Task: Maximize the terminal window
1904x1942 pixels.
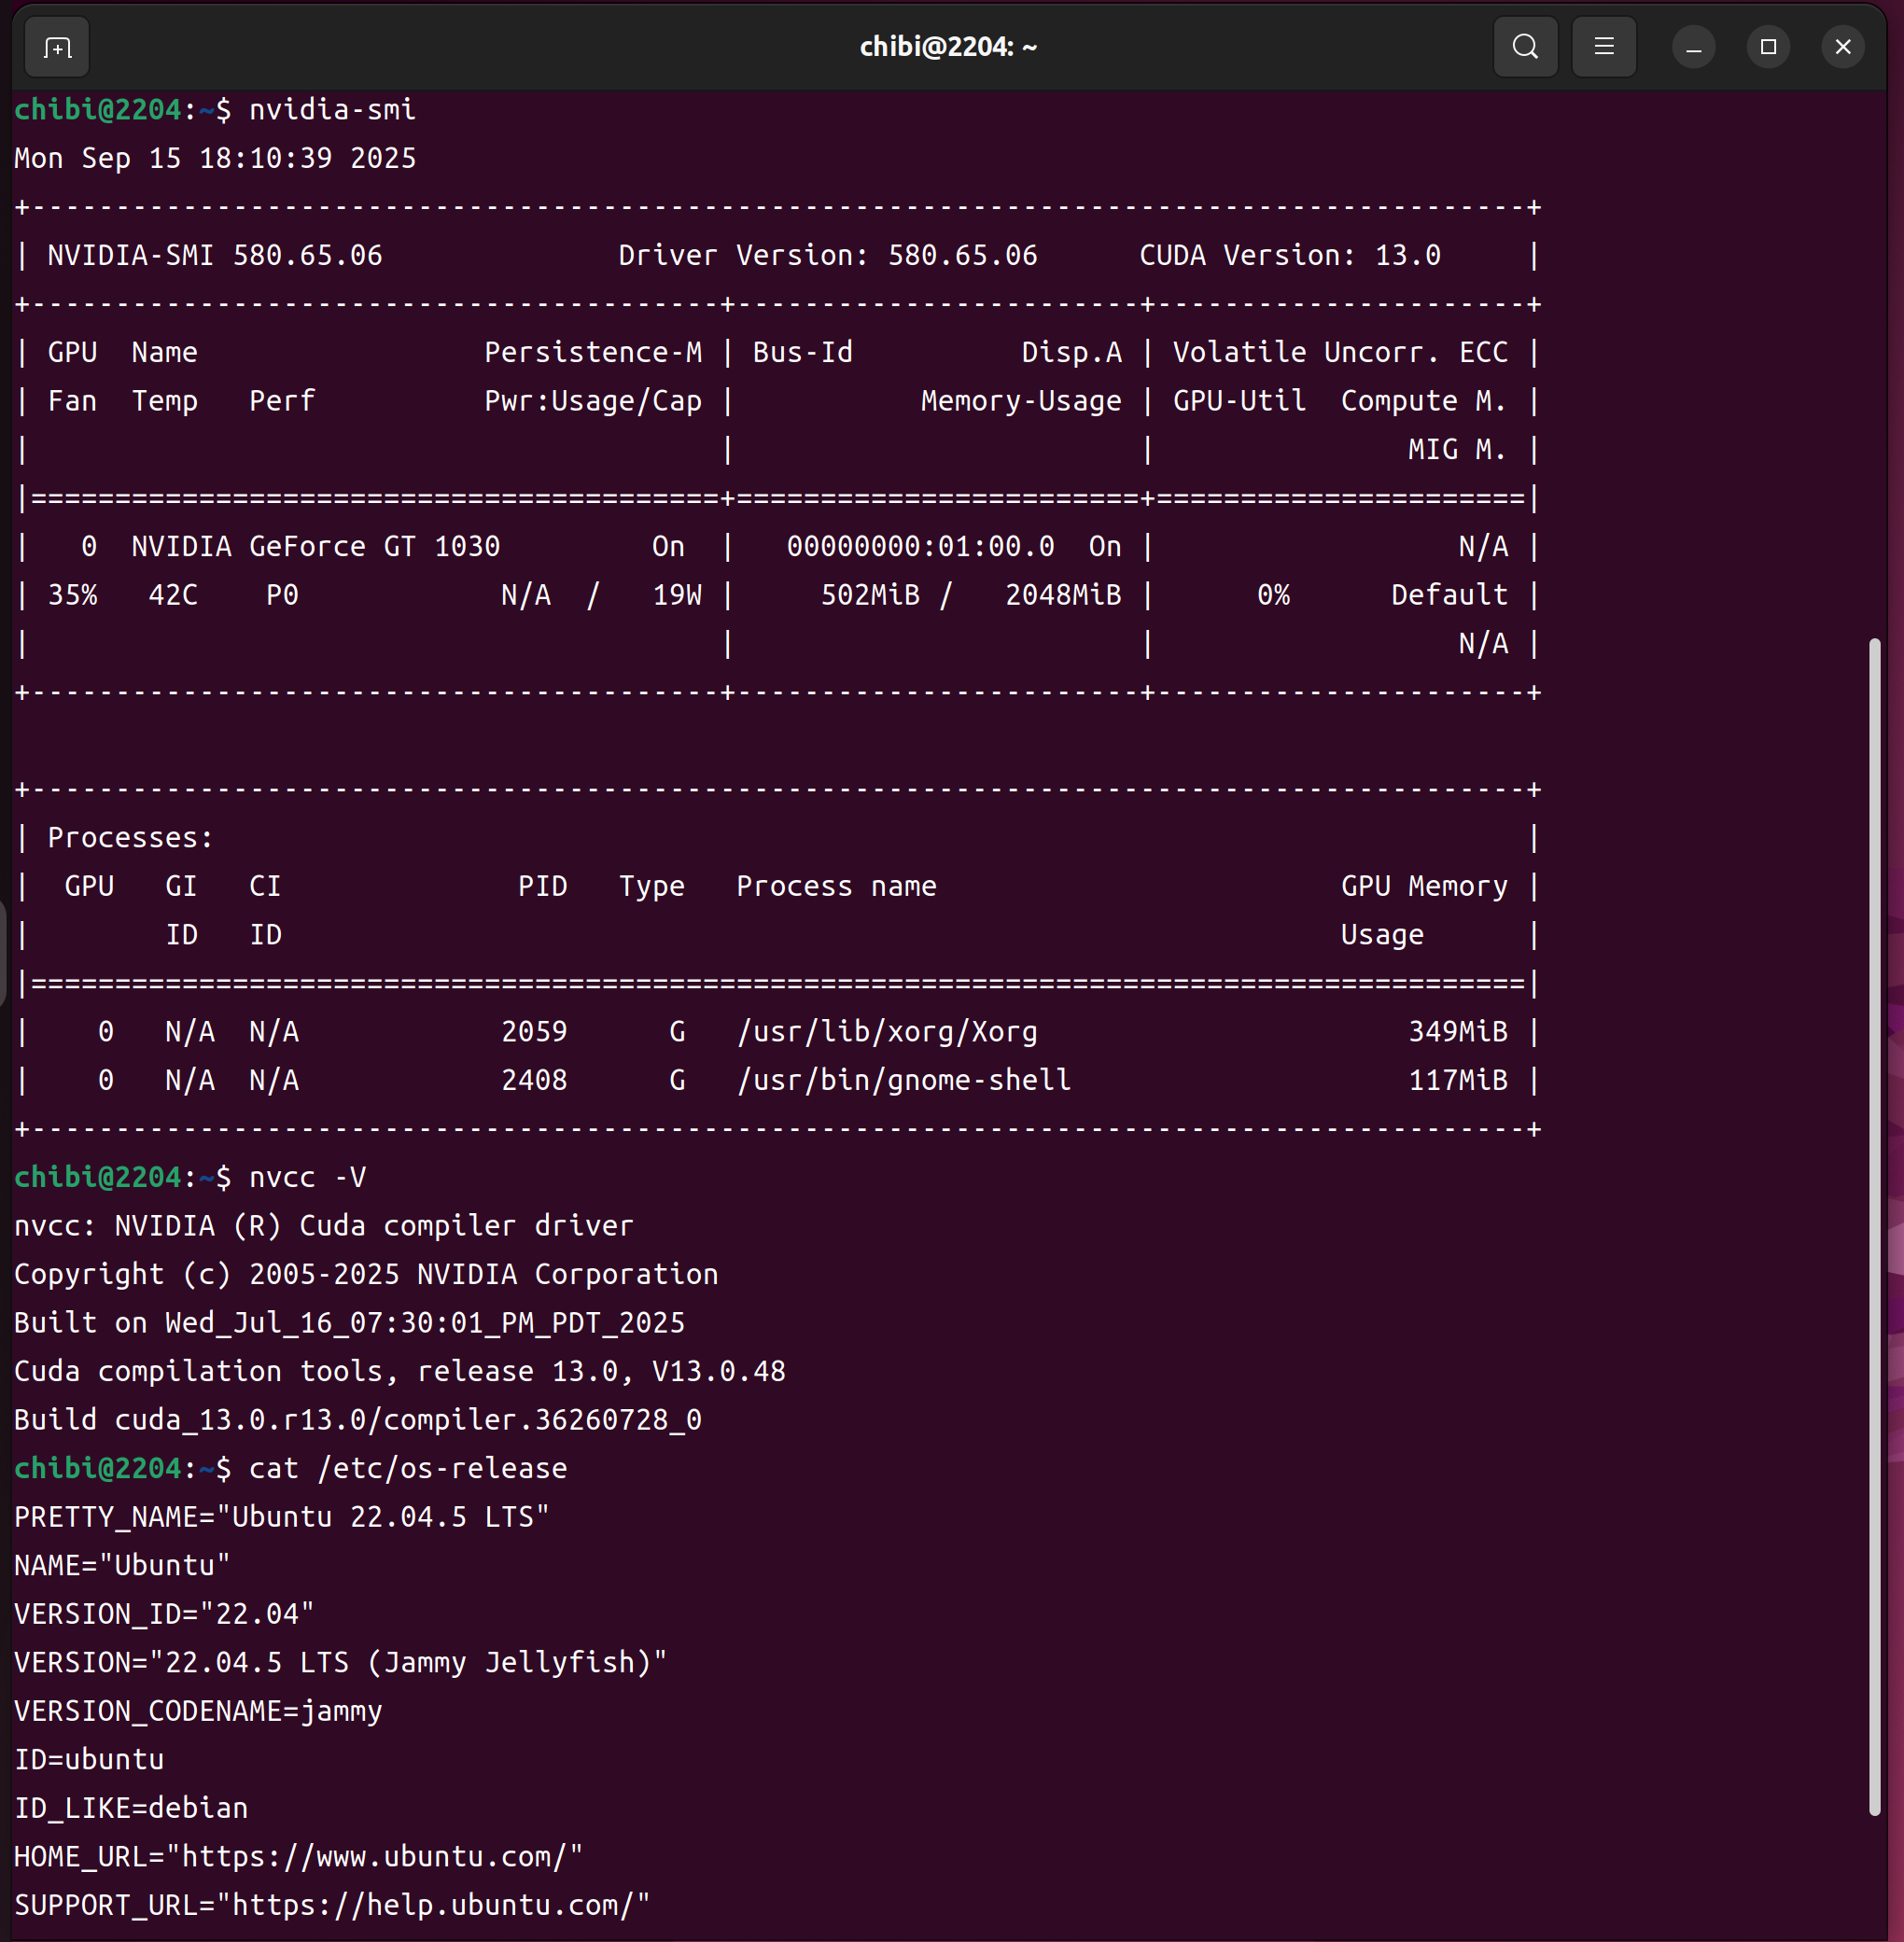Action: [x=1768, y=47]
